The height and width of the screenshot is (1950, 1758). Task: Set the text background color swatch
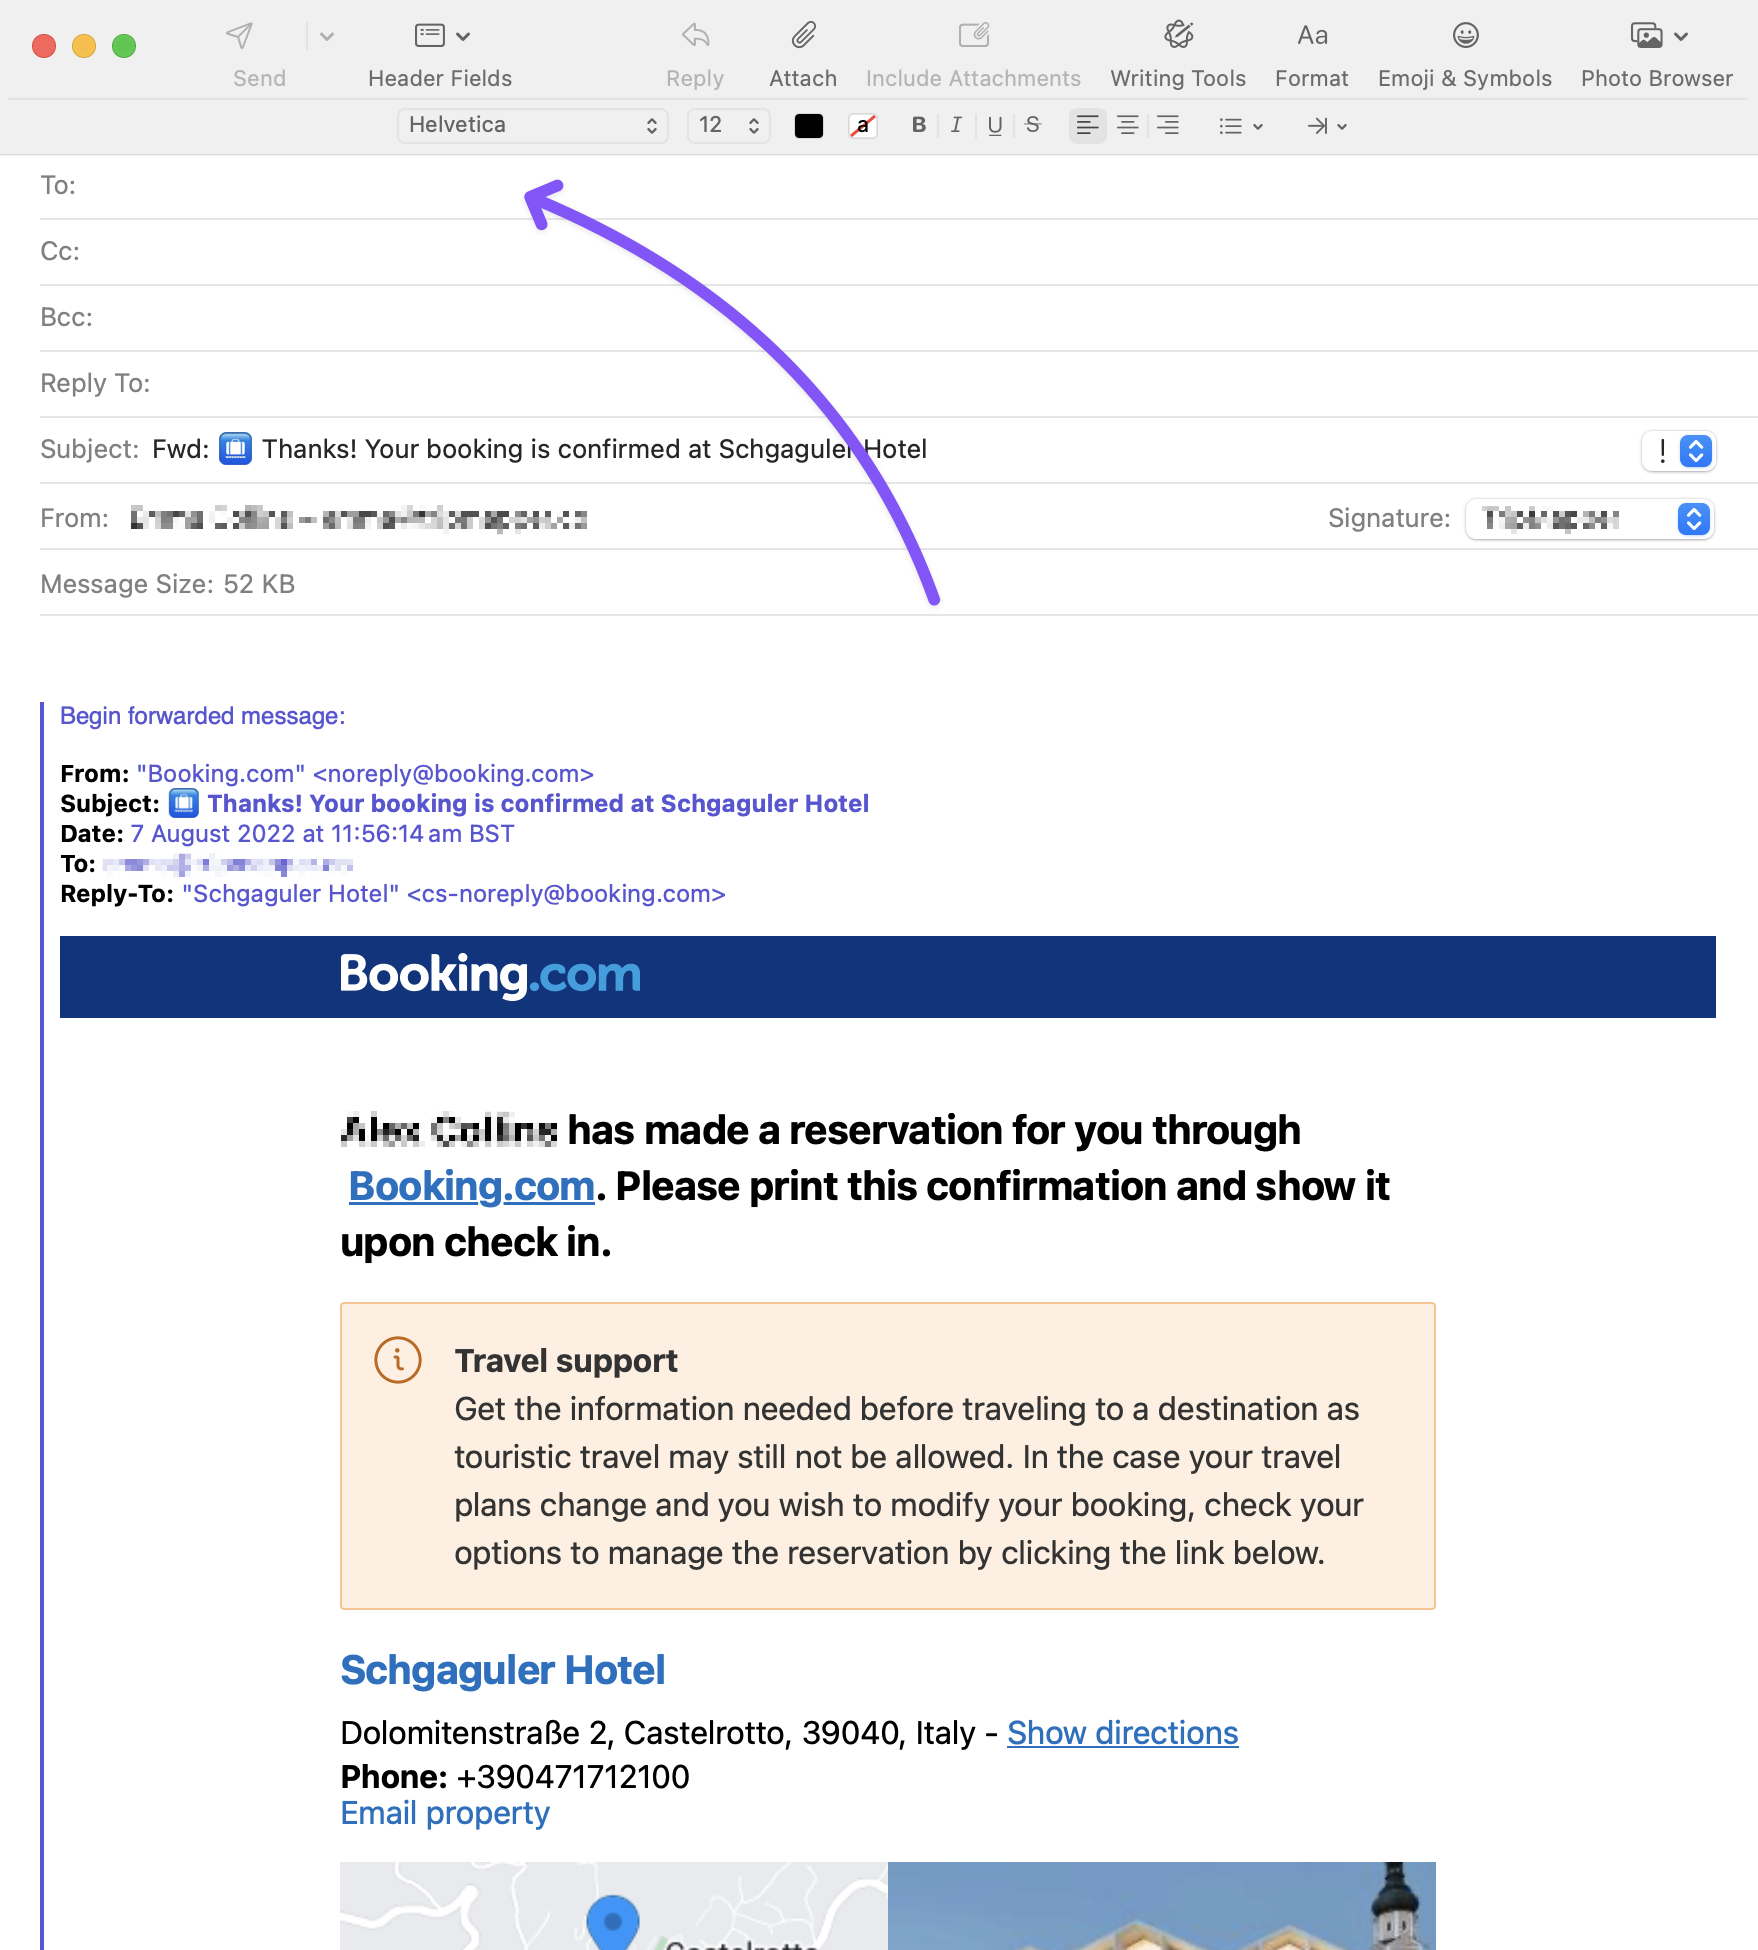862,125
